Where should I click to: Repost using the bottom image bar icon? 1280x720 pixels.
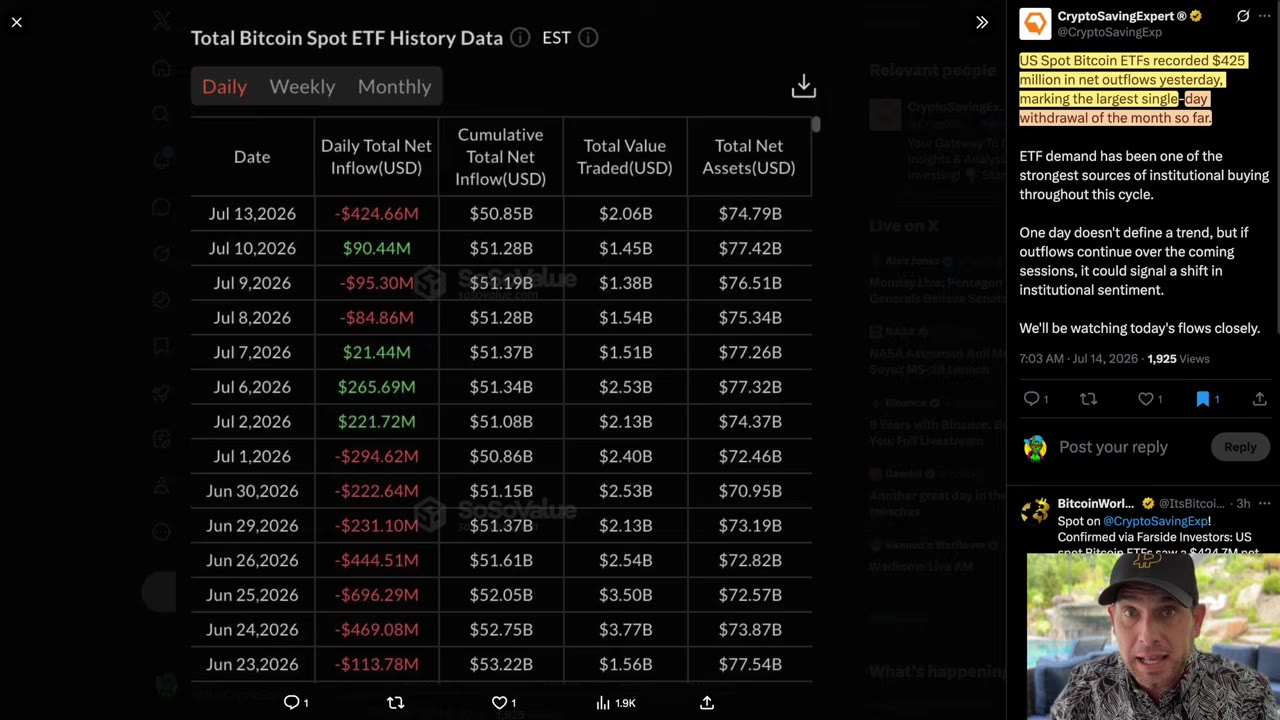(395, 703)
